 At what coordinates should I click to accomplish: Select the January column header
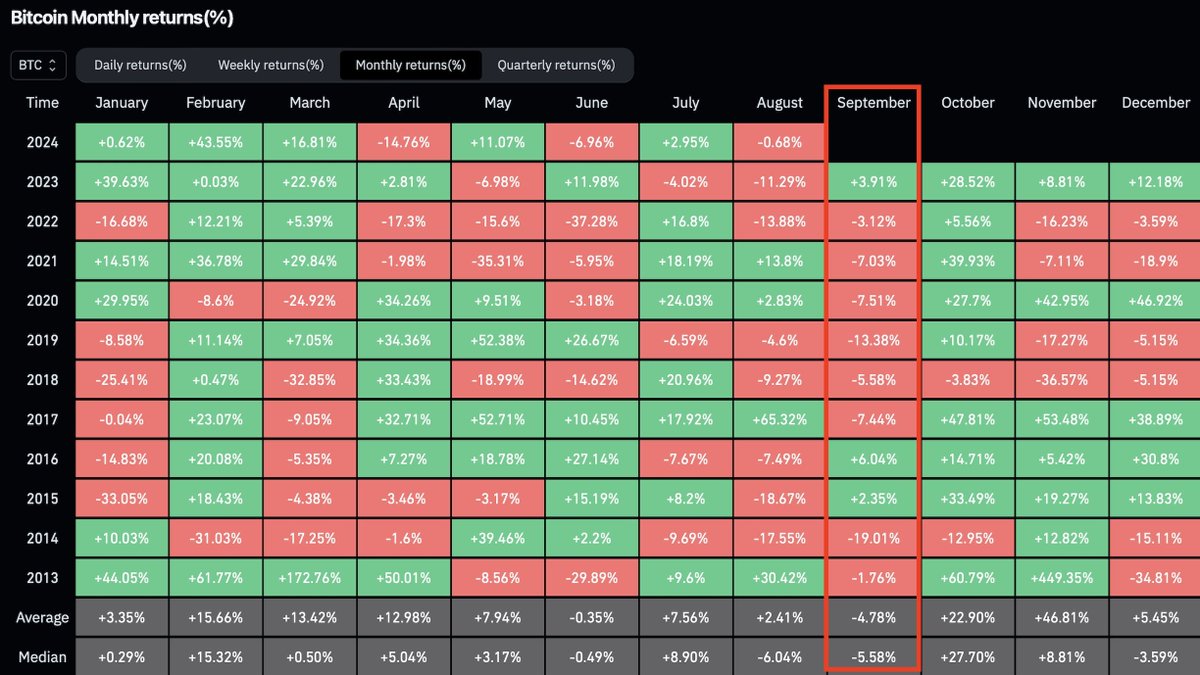[x=121, y=102]
